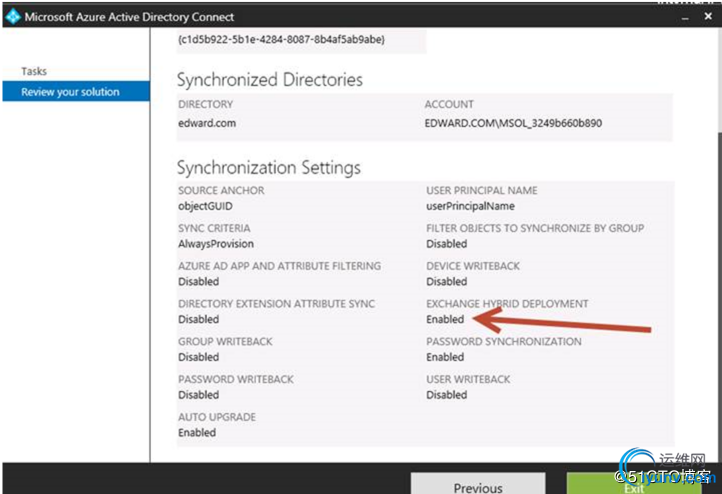Click the SOURCE ANCHOR label
Viewport: 722px width, 494px height.
(x=221, y=191)
